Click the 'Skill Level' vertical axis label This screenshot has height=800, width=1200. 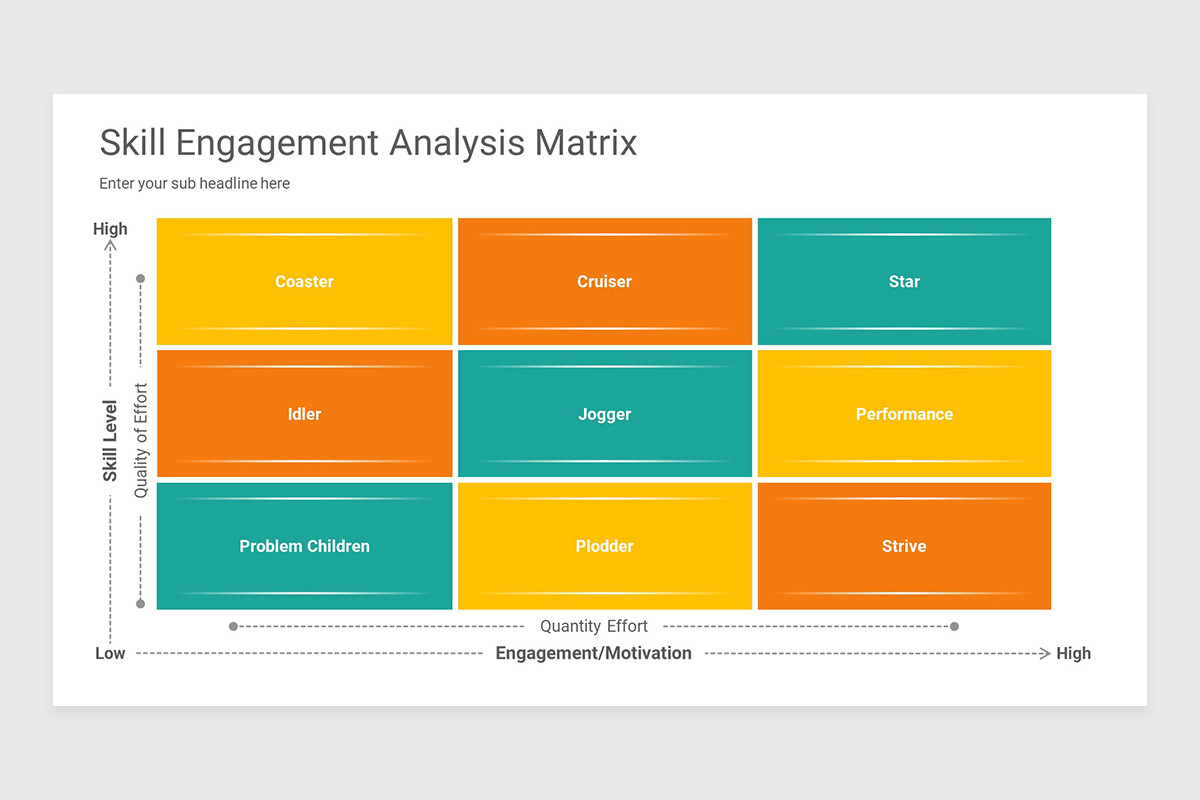click(110, 441)
